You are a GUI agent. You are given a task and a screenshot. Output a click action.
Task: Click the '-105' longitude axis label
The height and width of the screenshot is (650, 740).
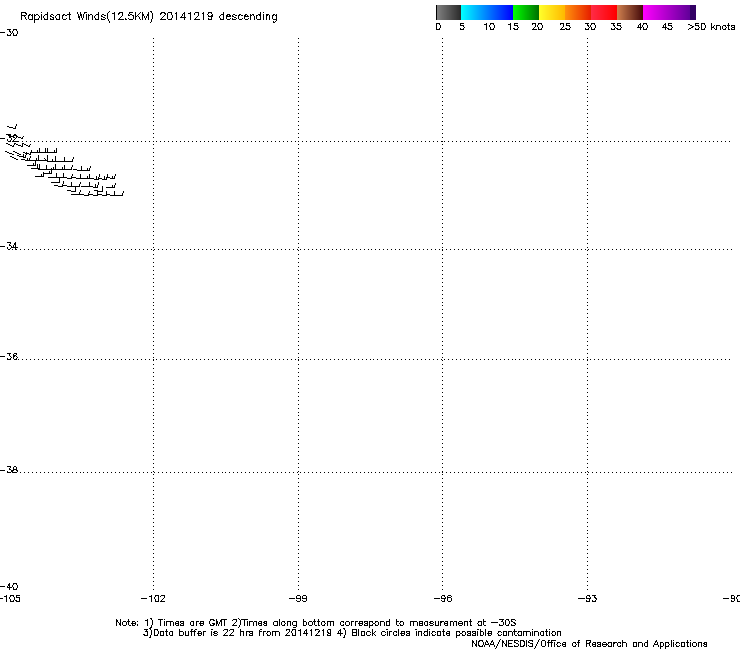(10, 599)
